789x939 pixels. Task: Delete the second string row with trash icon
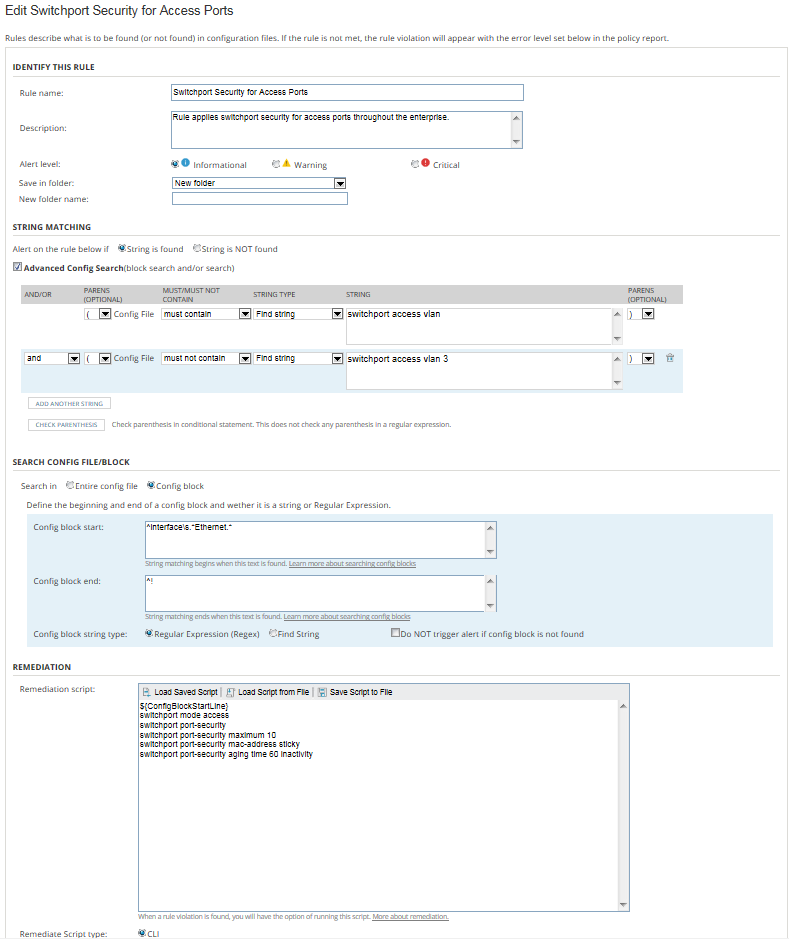[670, 358]
